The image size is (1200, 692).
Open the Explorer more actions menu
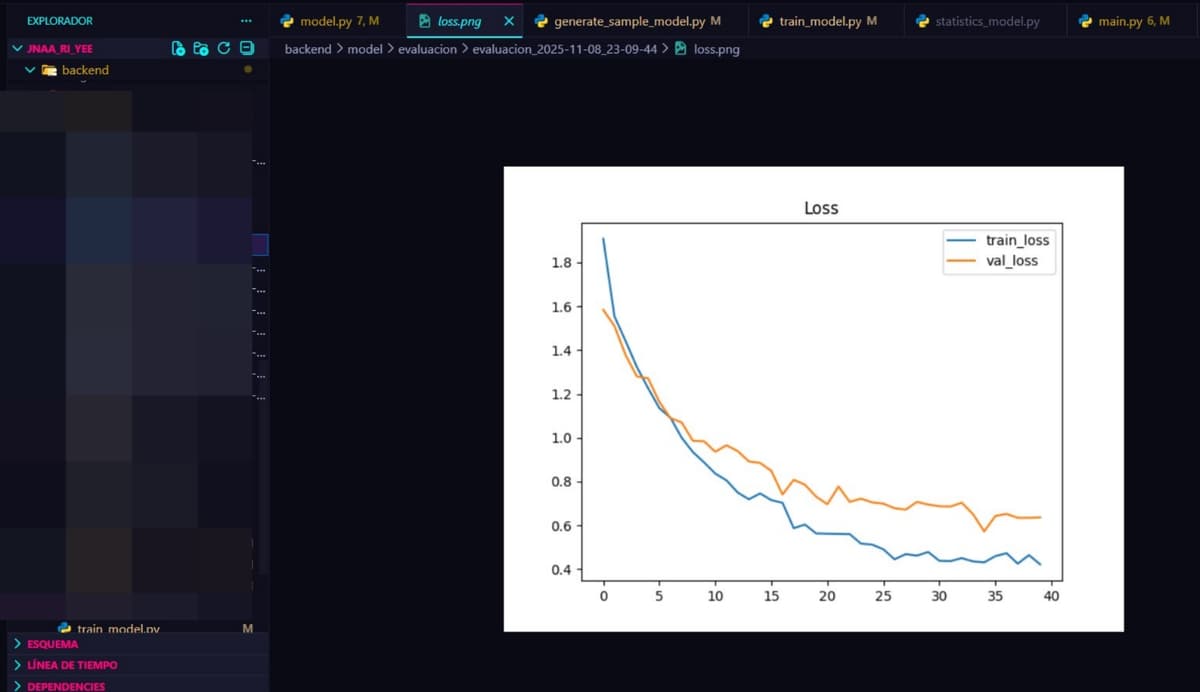coord(246,20)
